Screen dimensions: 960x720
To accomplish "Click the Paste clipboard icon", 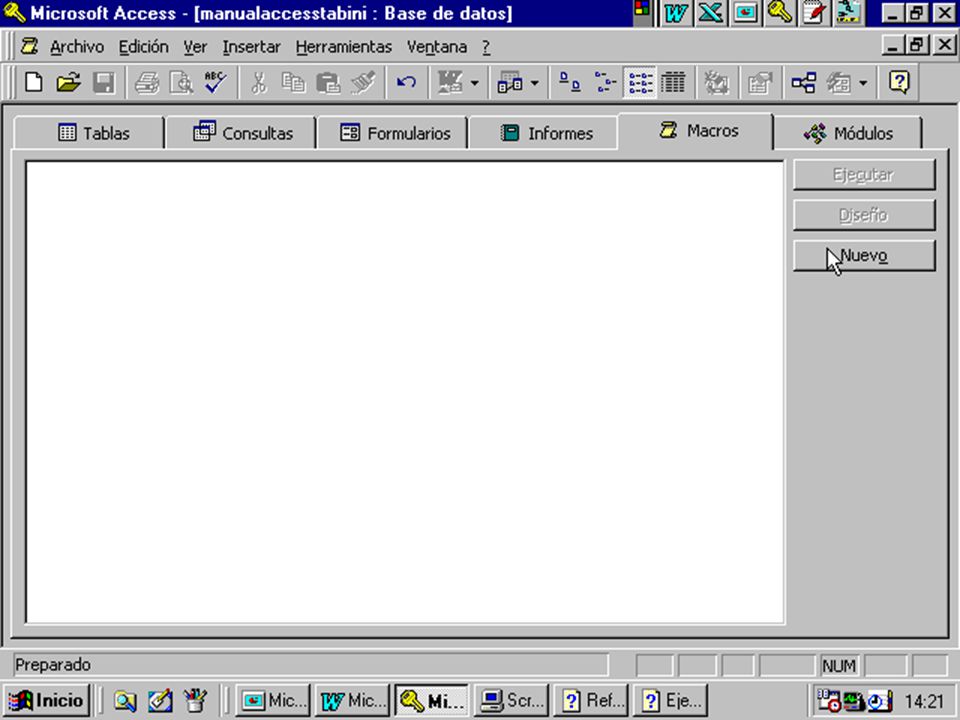I will 328,82.
